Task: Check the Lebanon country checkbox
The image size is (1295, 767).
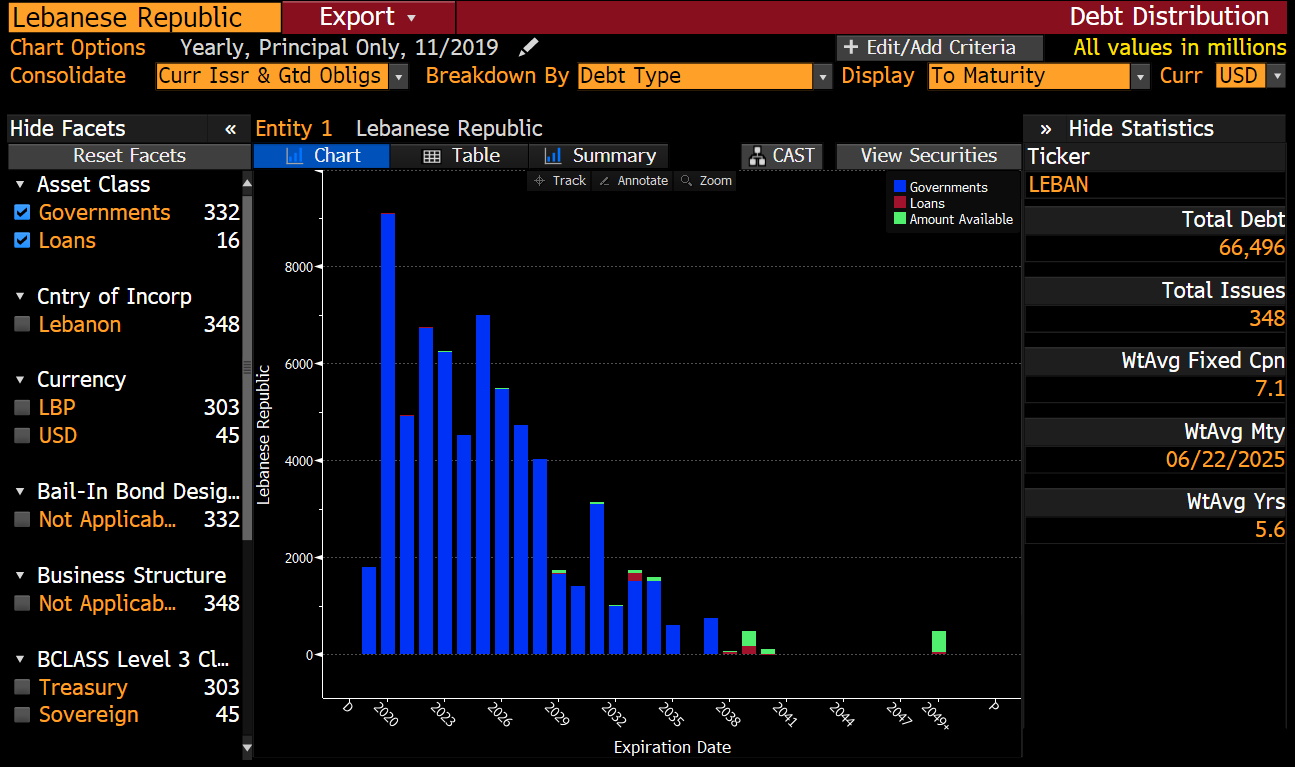Action: pyautogui.click(x=22, y=324)
